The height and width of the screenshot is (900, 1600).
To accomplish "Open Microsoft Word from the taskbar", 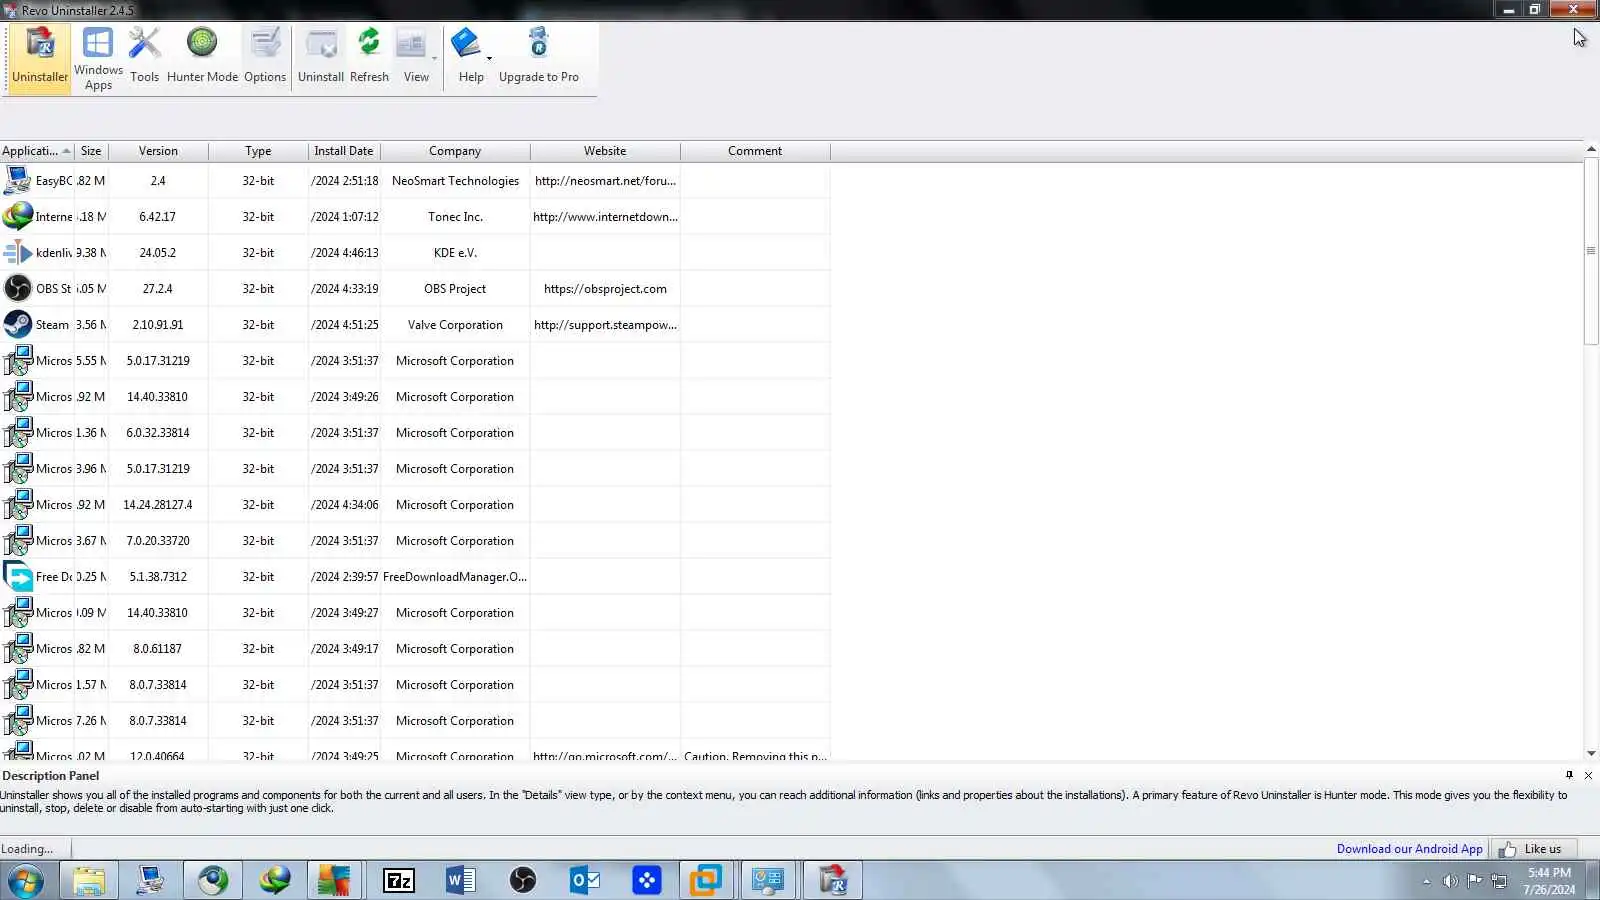I will 461,881.
